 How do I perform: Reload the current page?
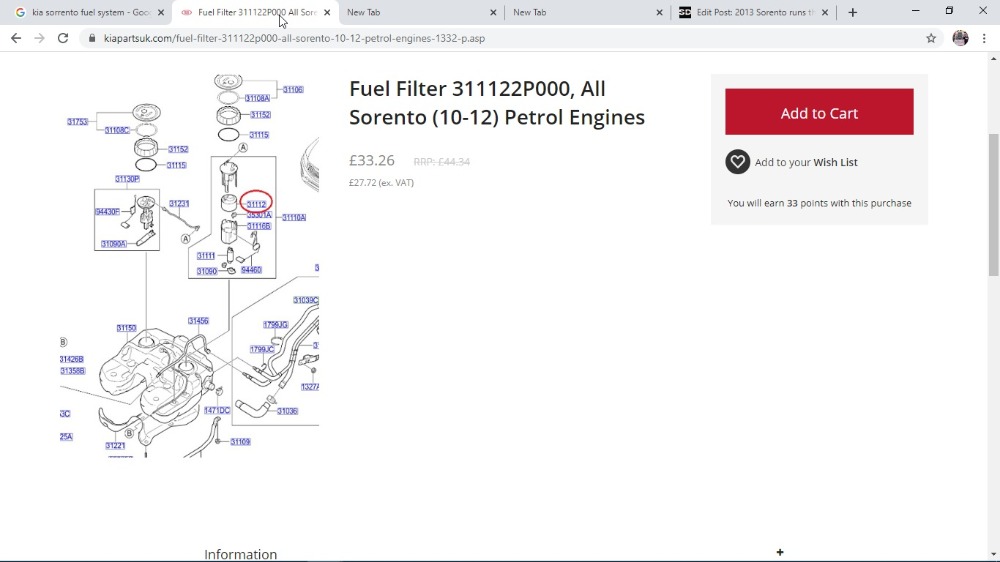point(62,38)
